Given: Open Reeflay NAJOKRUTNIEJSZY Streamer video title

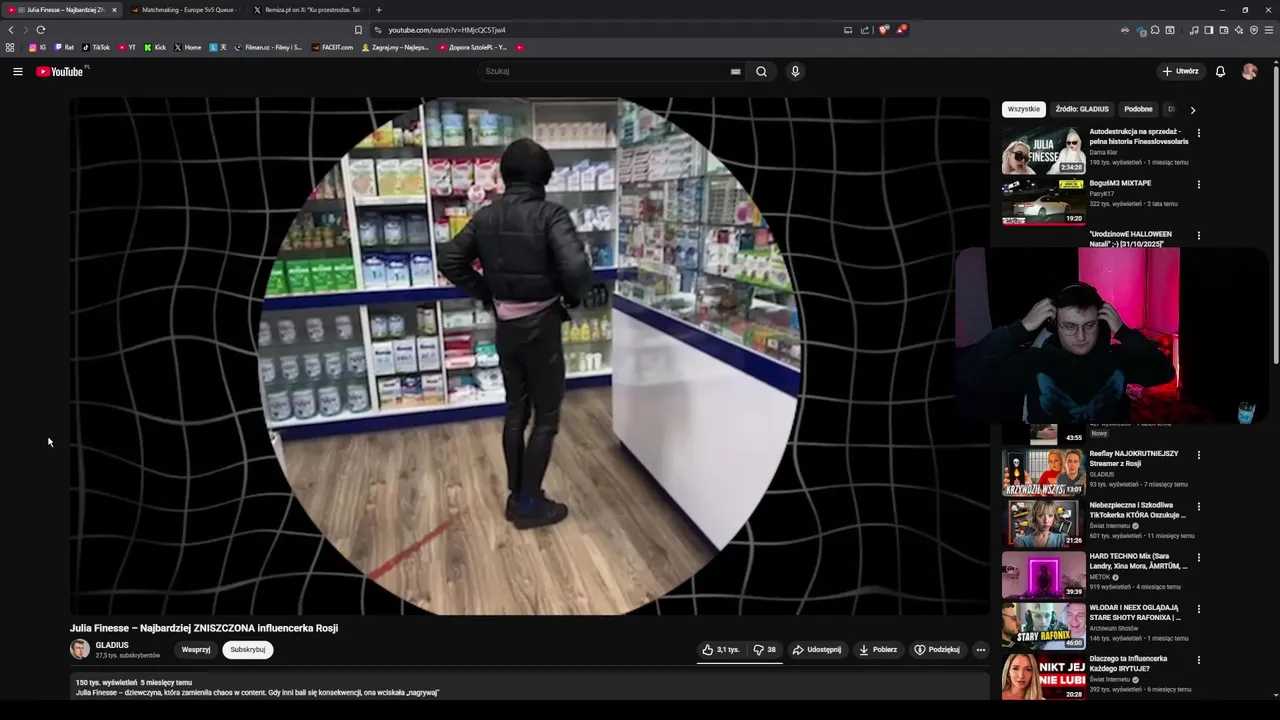Looking at the screenshot, I should coord(1134,458).
